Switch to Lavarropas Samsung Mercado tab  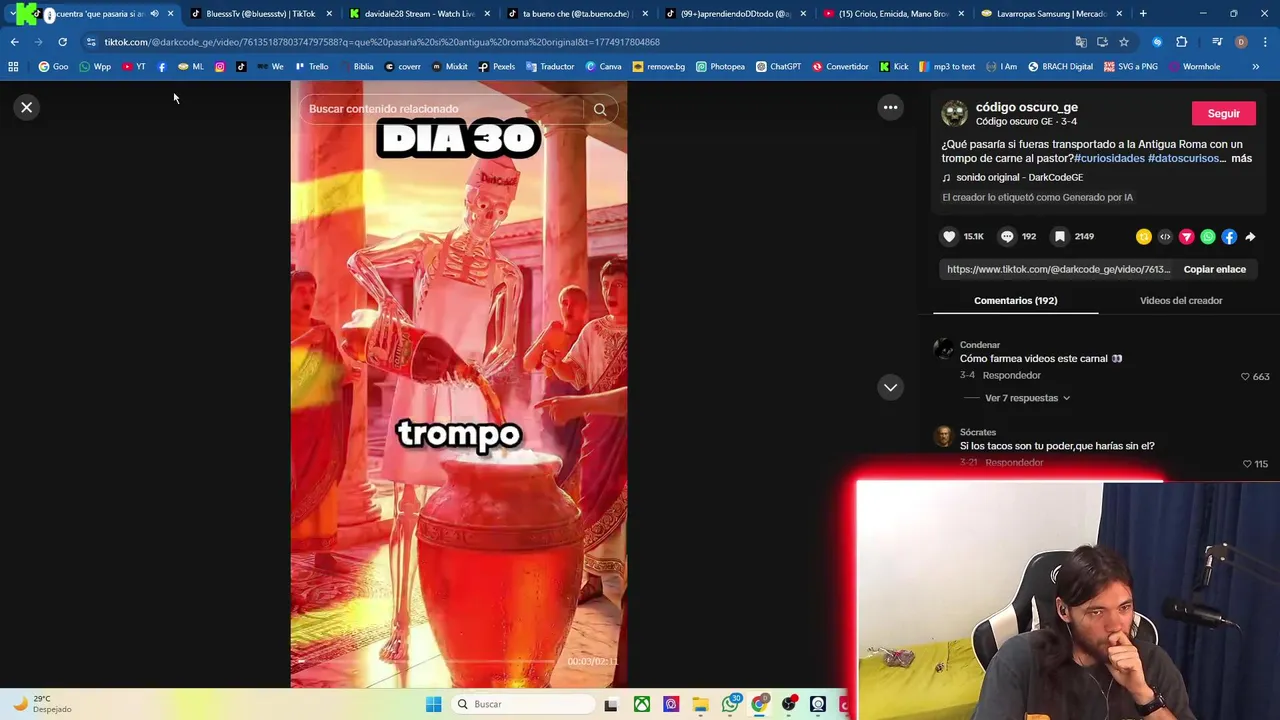click(x=1053, y=14)
